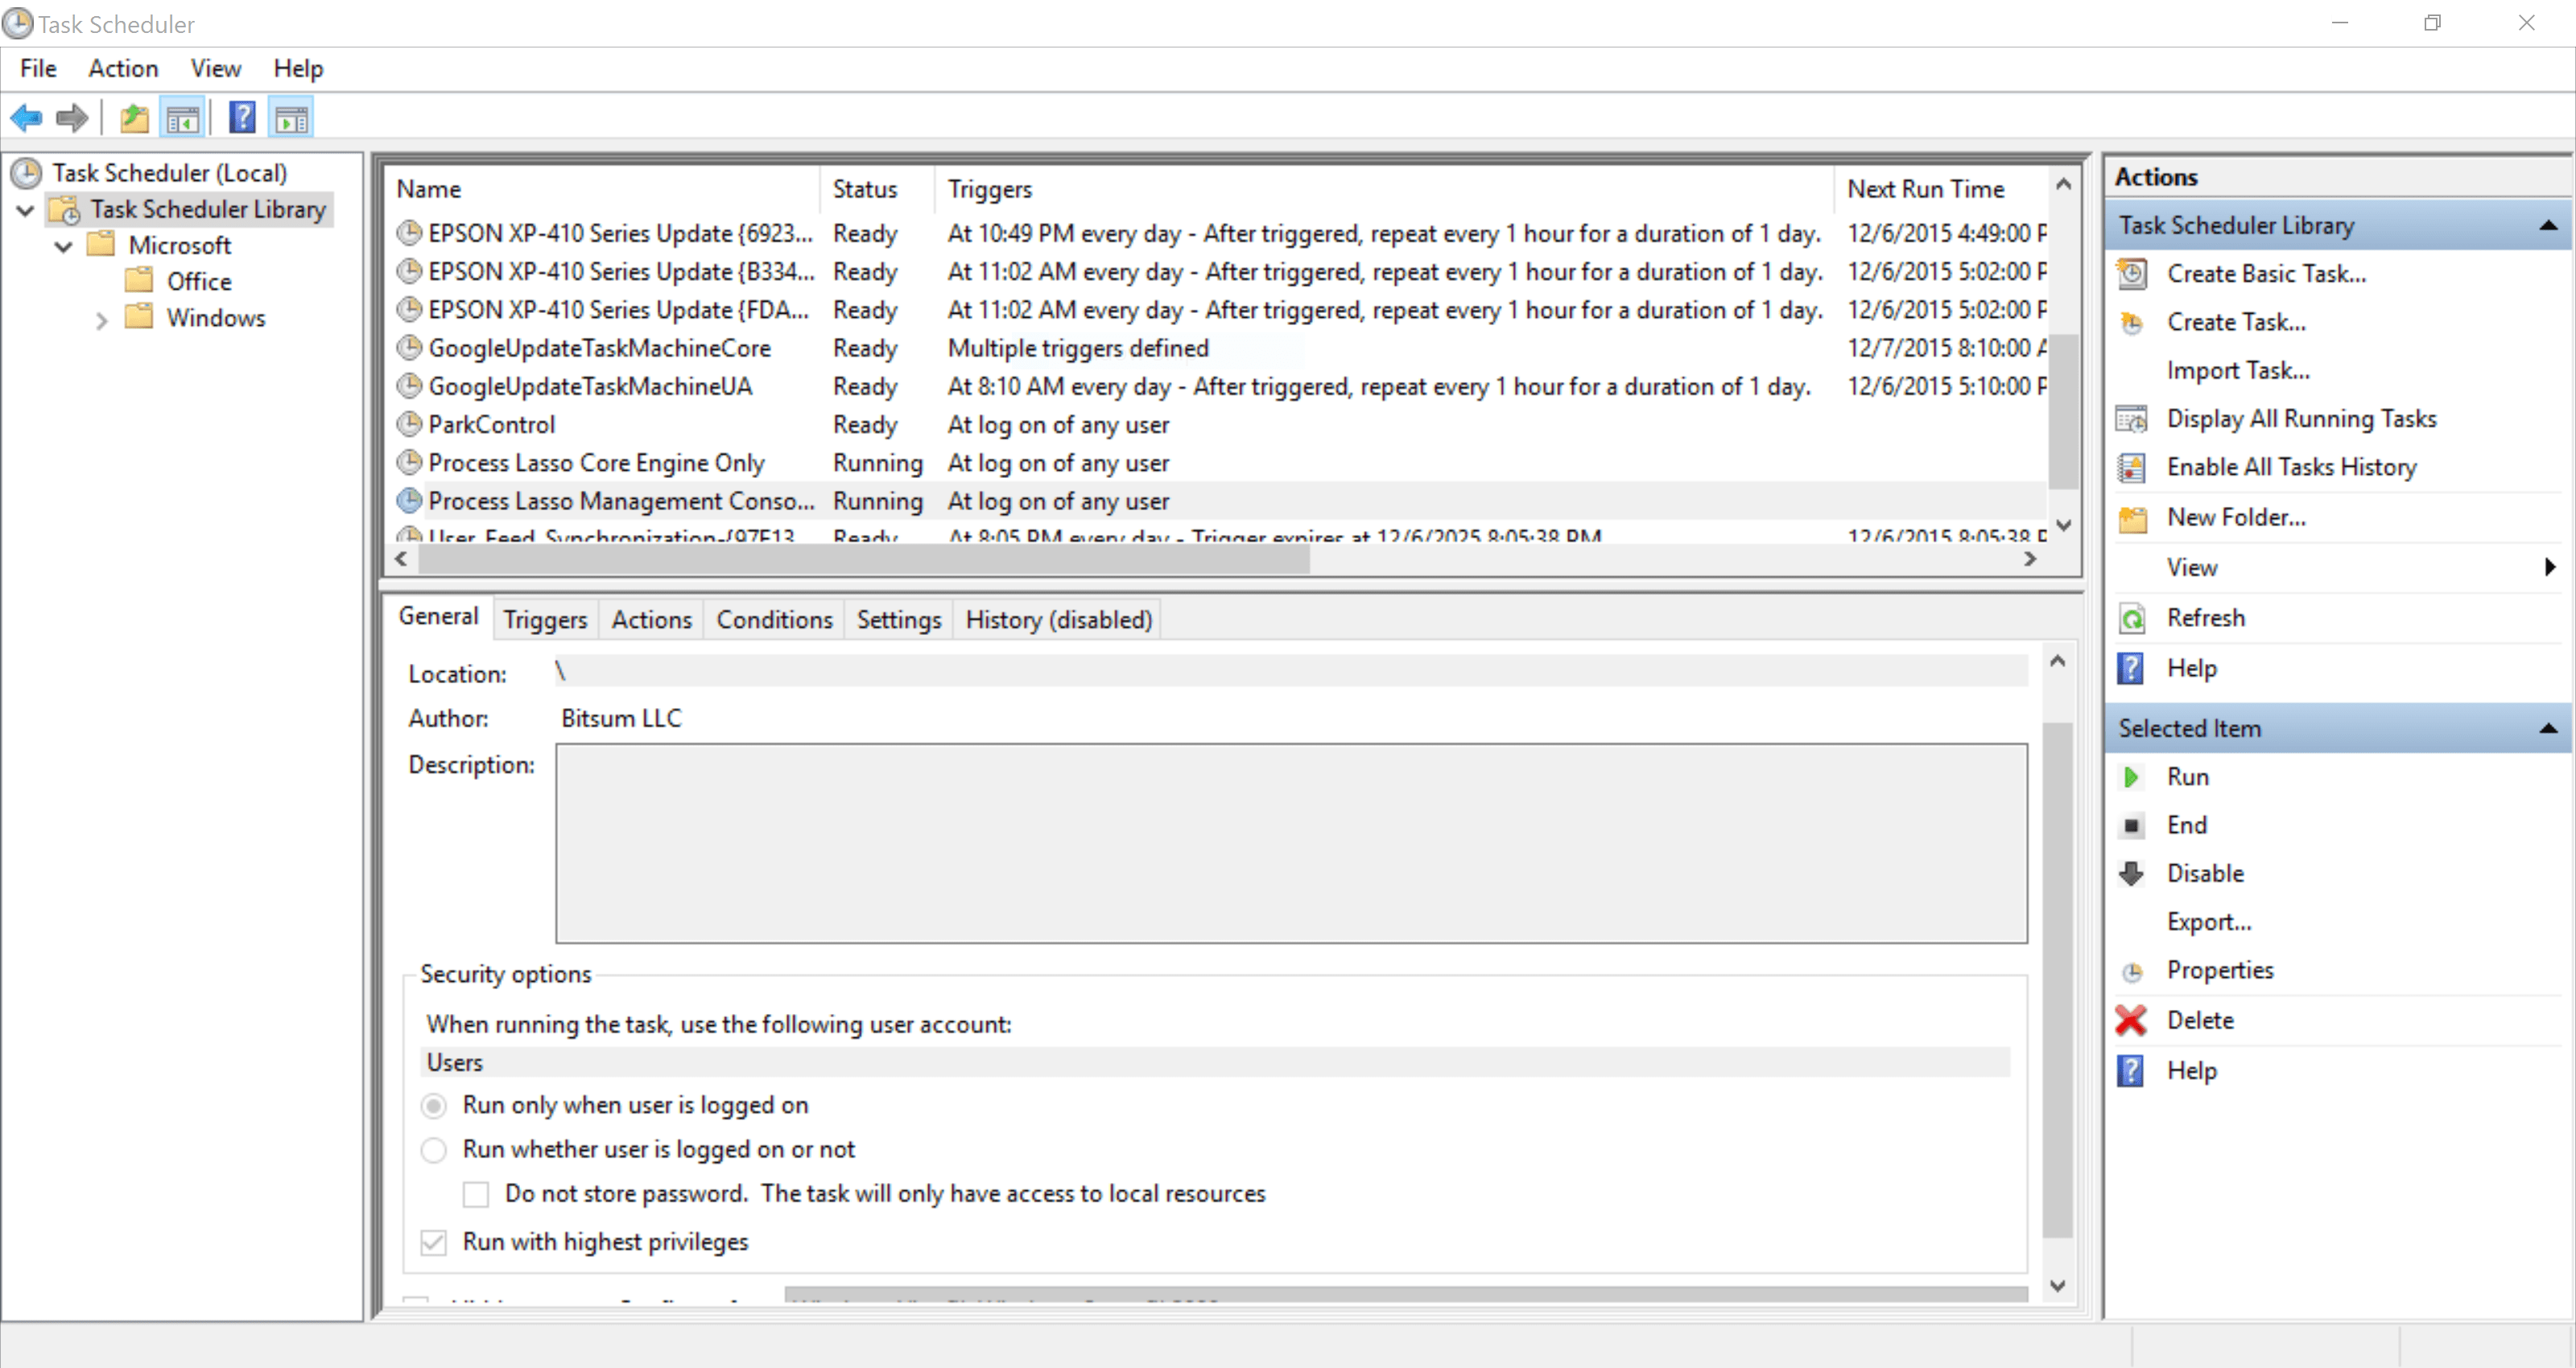The width and height of the screenshot is (2576, 1368).
Task: Click the Export option under Selected Item
Action: [x=2211, y=920]
